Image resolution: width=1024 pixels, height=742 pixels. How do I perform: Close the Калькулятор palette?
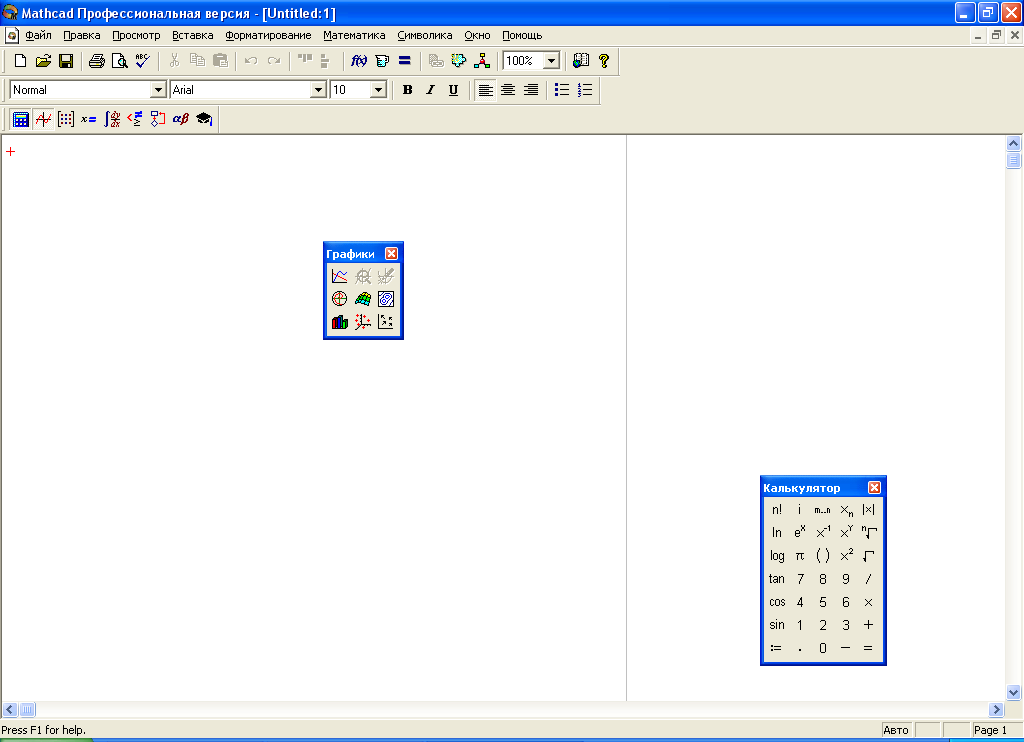pyautogui.click(x=874, y=487)
